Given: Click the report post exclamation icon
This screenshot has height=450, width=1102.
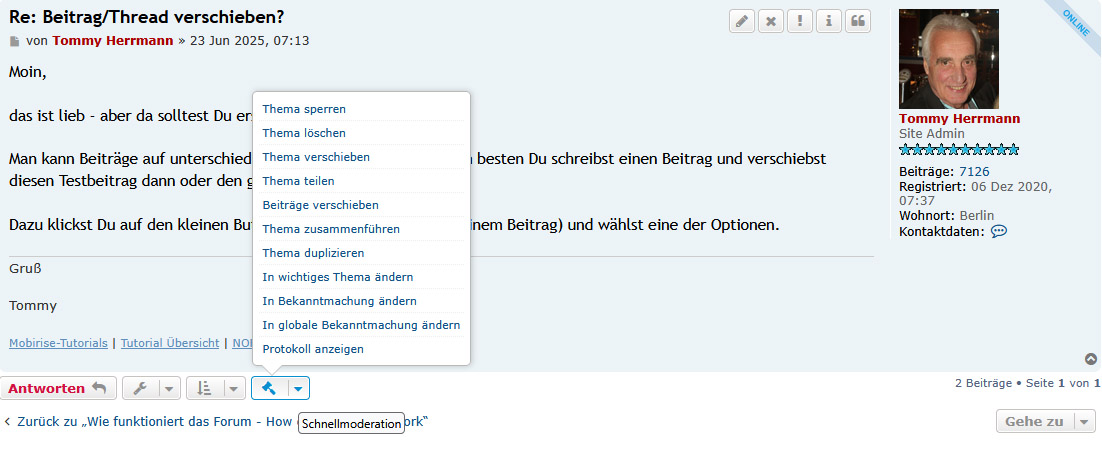Looking at the screenshot, I should (x=800, y=21).
